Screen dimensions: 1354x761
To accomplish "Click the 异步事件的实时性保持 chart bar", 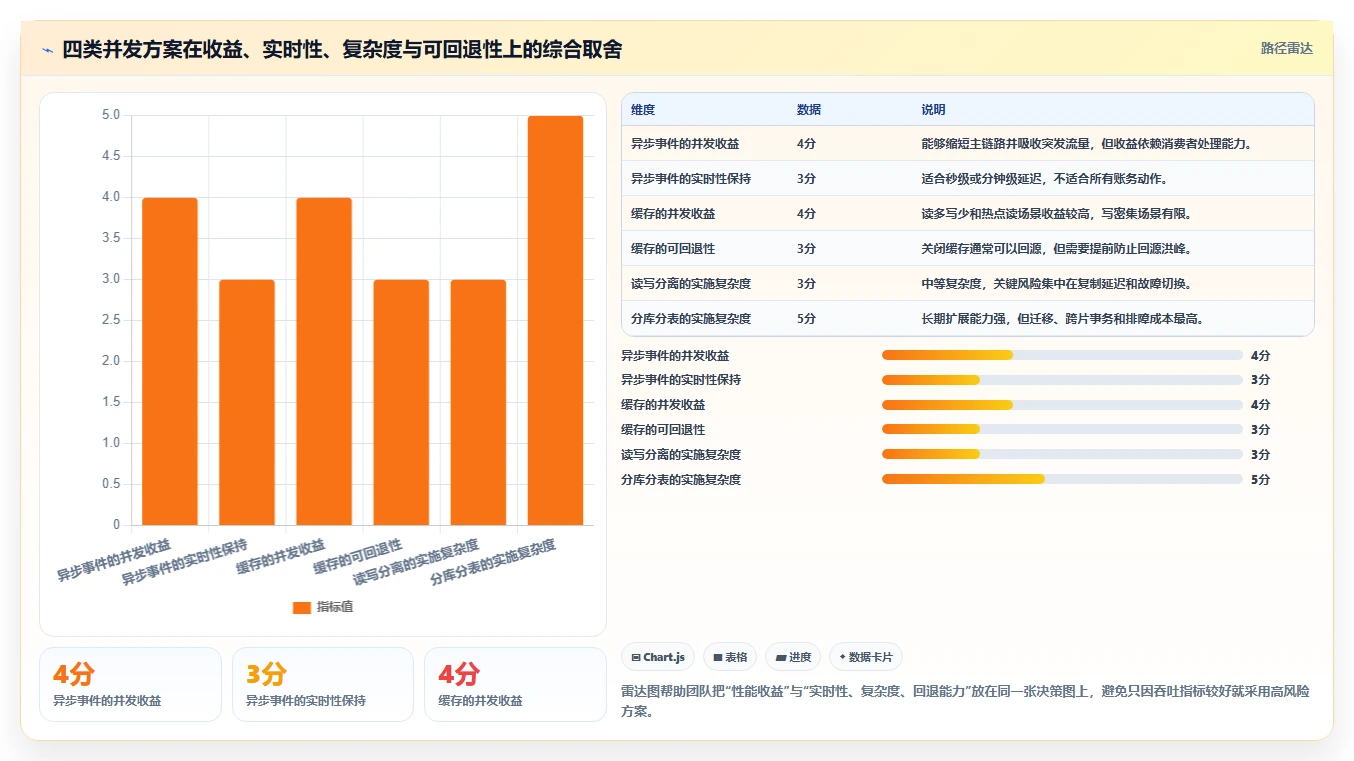I will 247,402.
